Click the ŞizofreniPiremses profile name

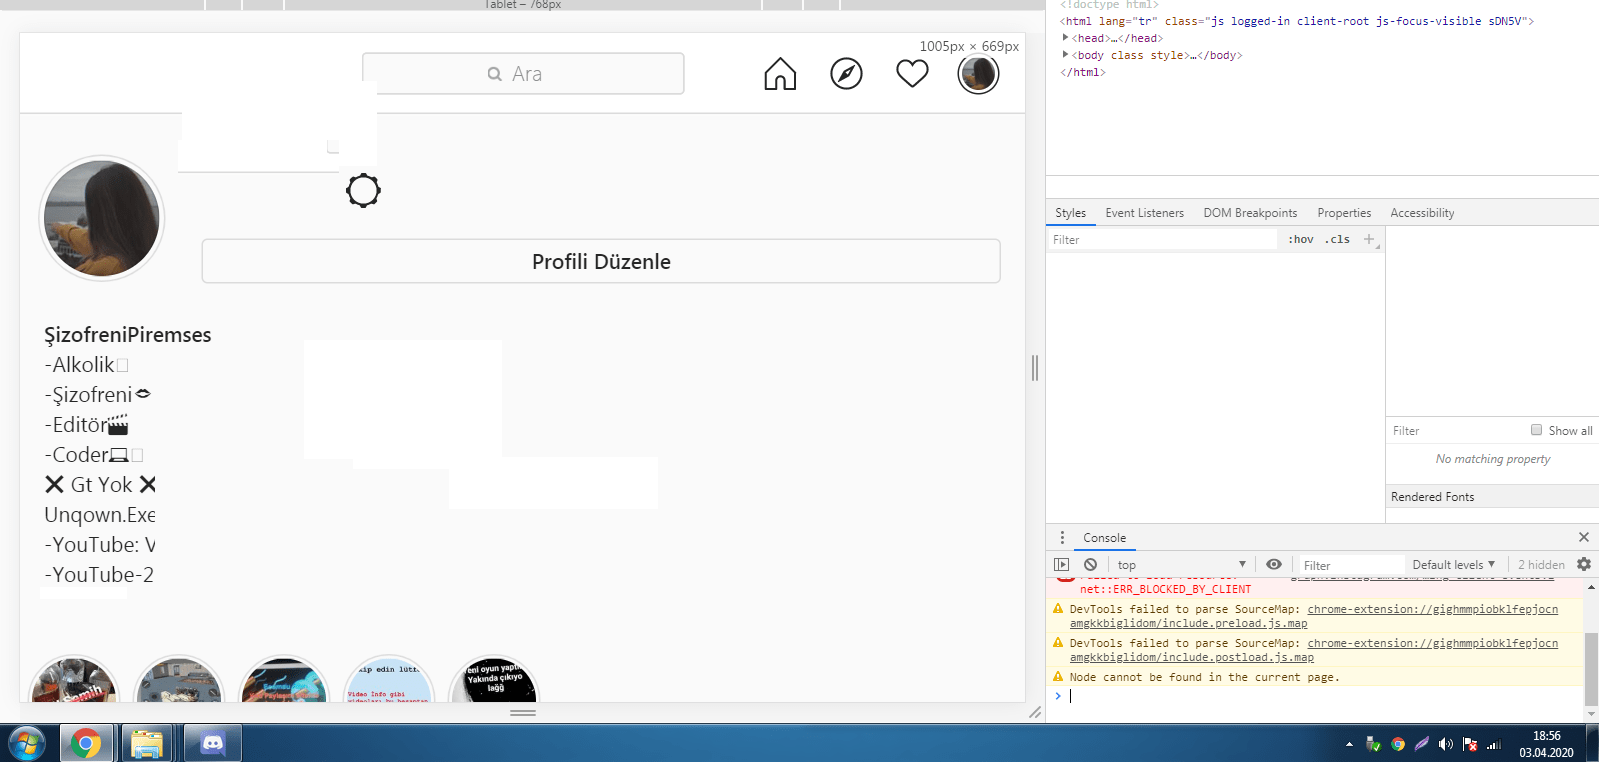(128, 335)
